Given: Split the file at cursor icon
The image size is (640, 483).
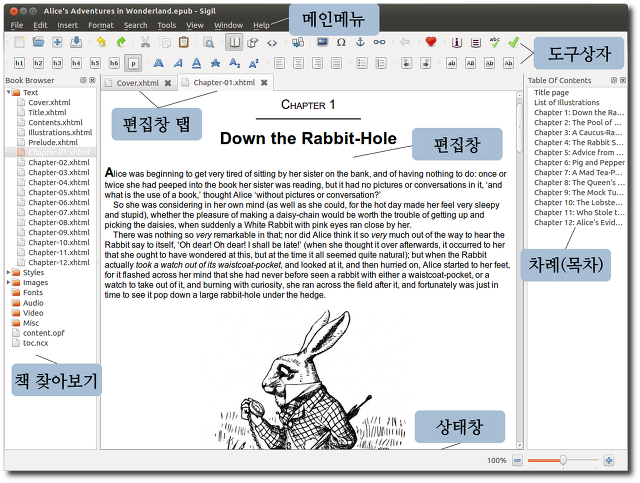Looking at the screenshot, I should coord(298,42).
